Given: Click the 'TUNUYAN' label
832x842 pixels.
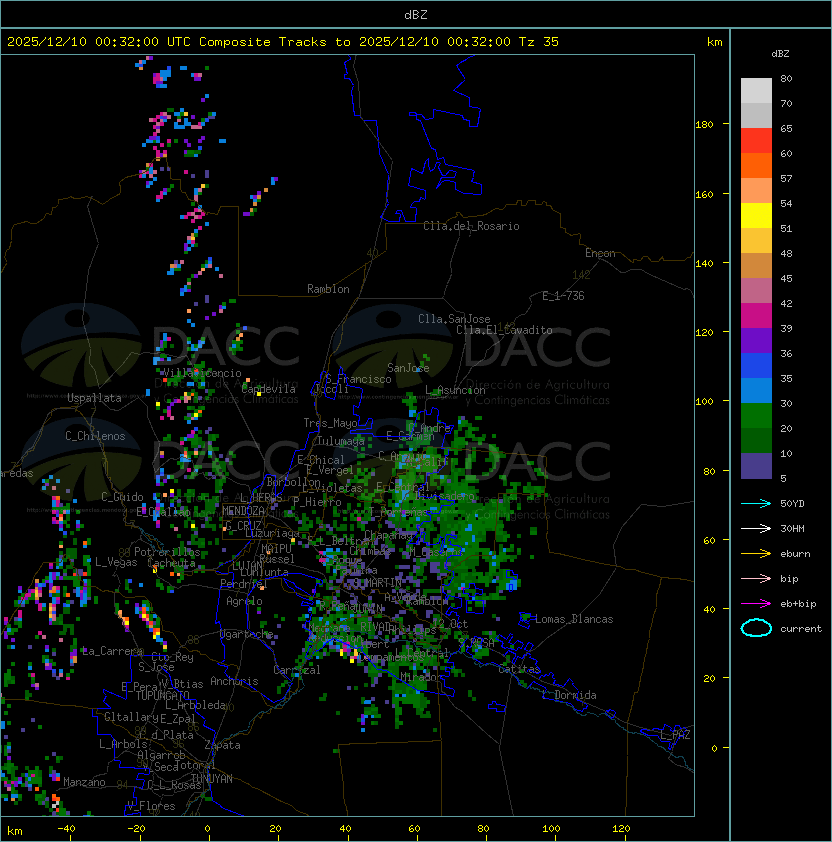Looking at the screenshot, I should [x=212, y=779].
